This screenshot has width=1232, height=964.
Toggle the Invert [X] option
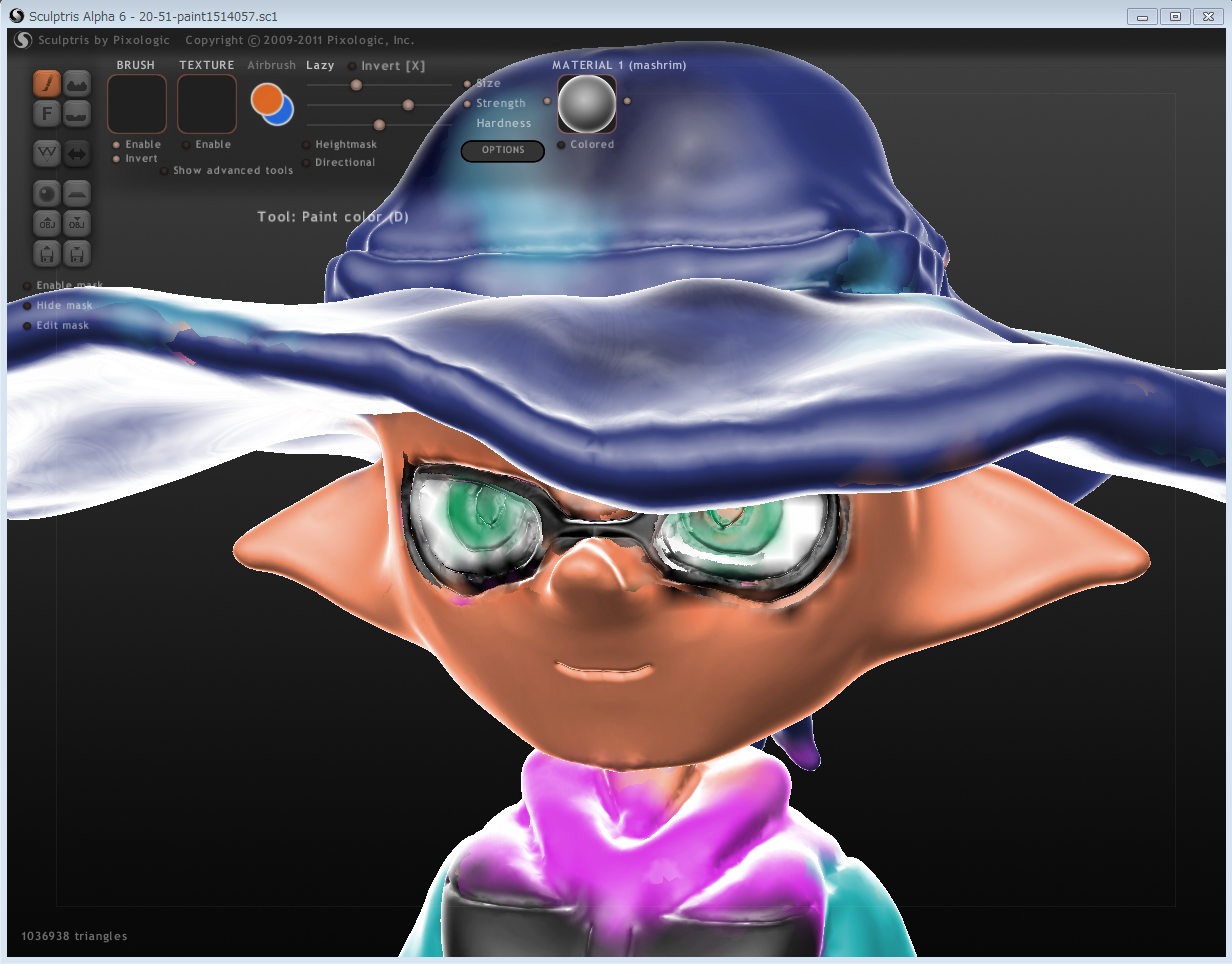tap(386, 66)
